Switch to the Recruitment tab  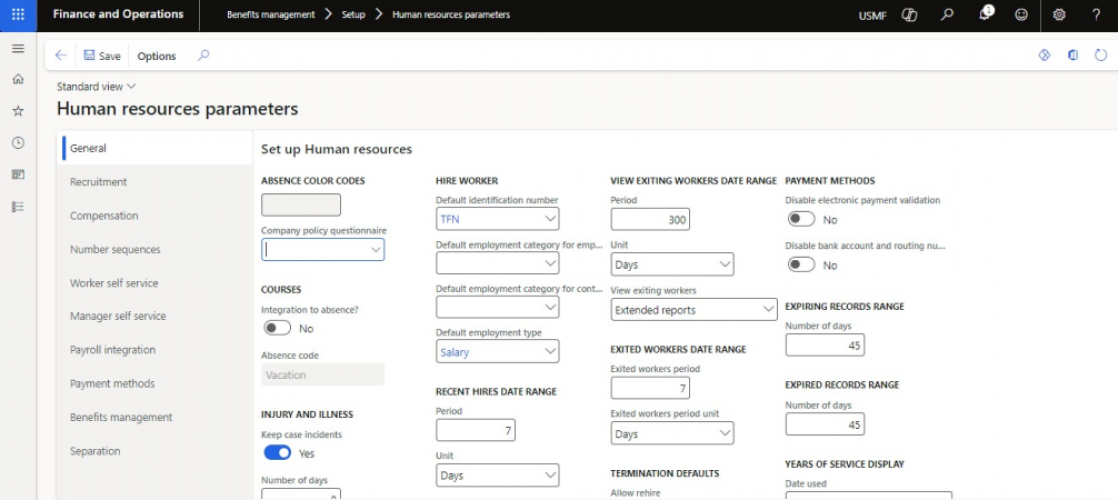(x=98, y=182)
